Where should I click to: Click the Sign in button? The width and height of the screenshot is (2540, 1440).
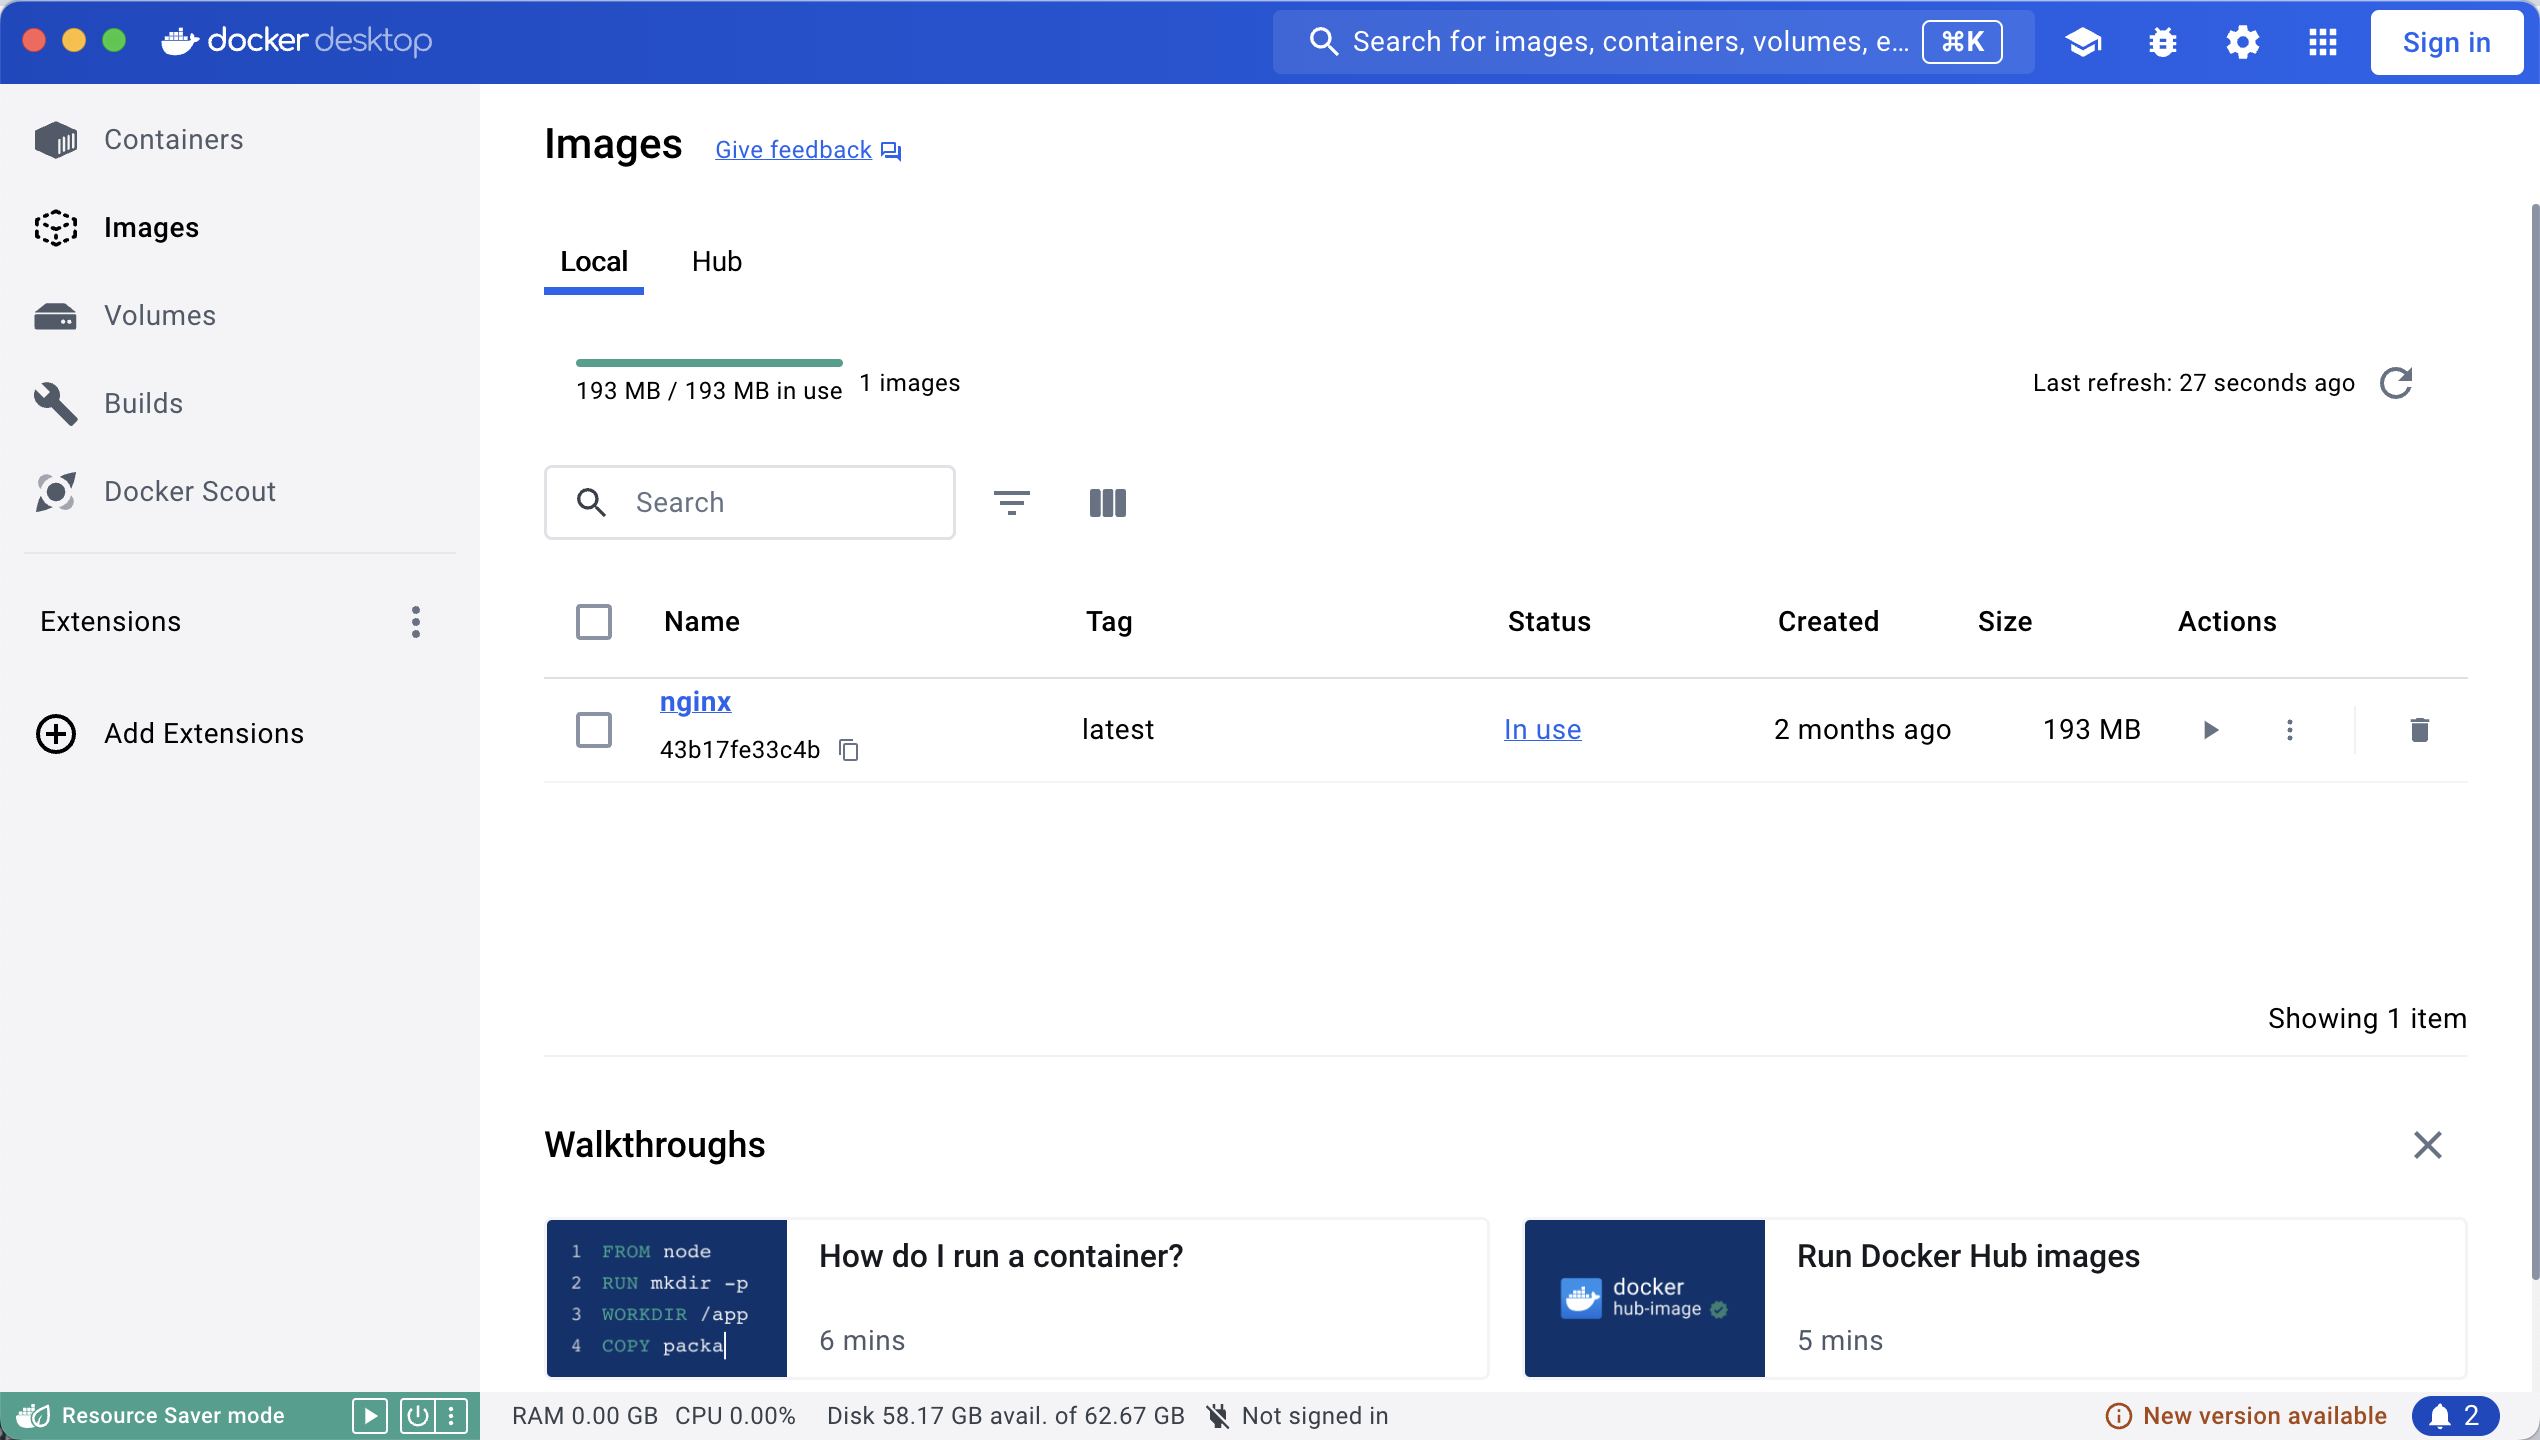click(x=2445, y=42)
